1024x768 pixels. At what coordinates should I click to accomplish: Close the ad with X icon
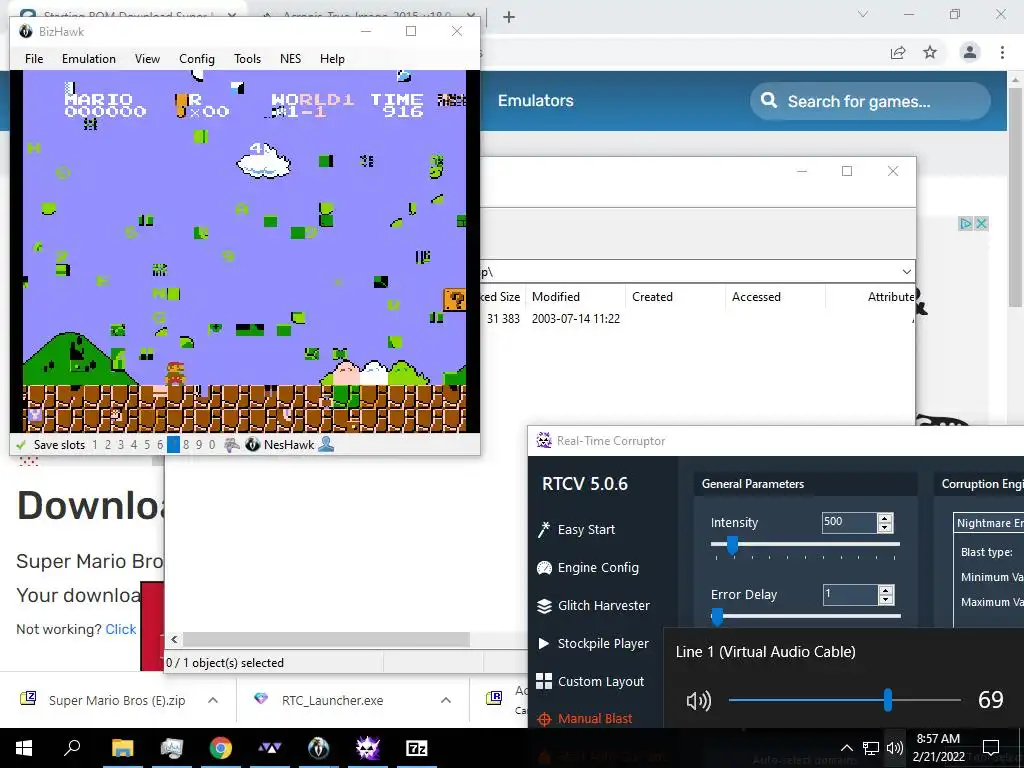point(981,224)
